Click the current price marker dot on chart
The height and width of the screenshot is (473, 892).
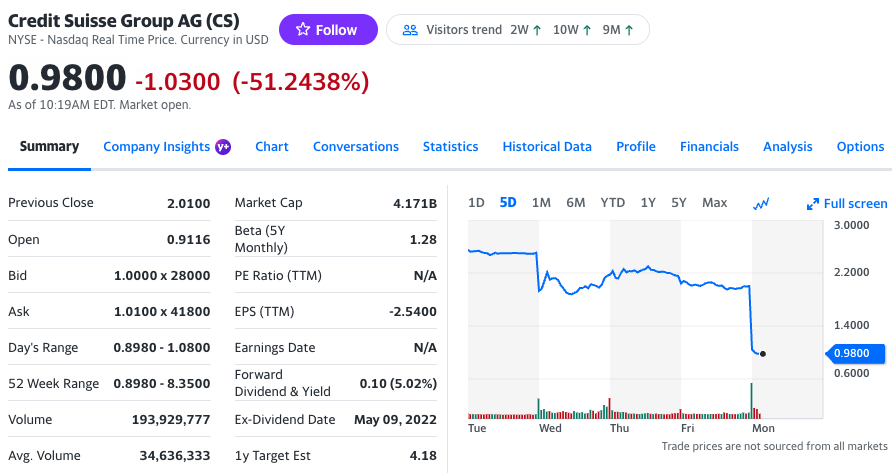(x=763, y=354)
